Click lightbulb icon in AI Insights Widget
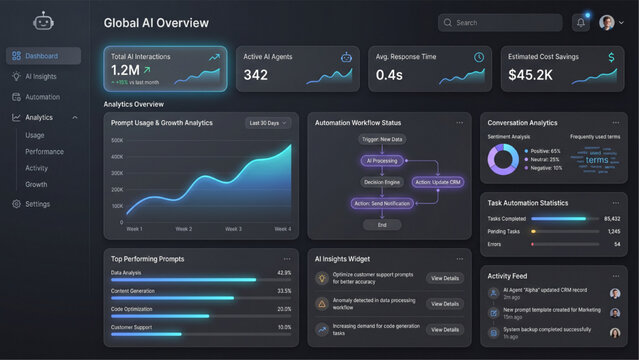This screenshot has width=639, height=360. pos(322,278)
